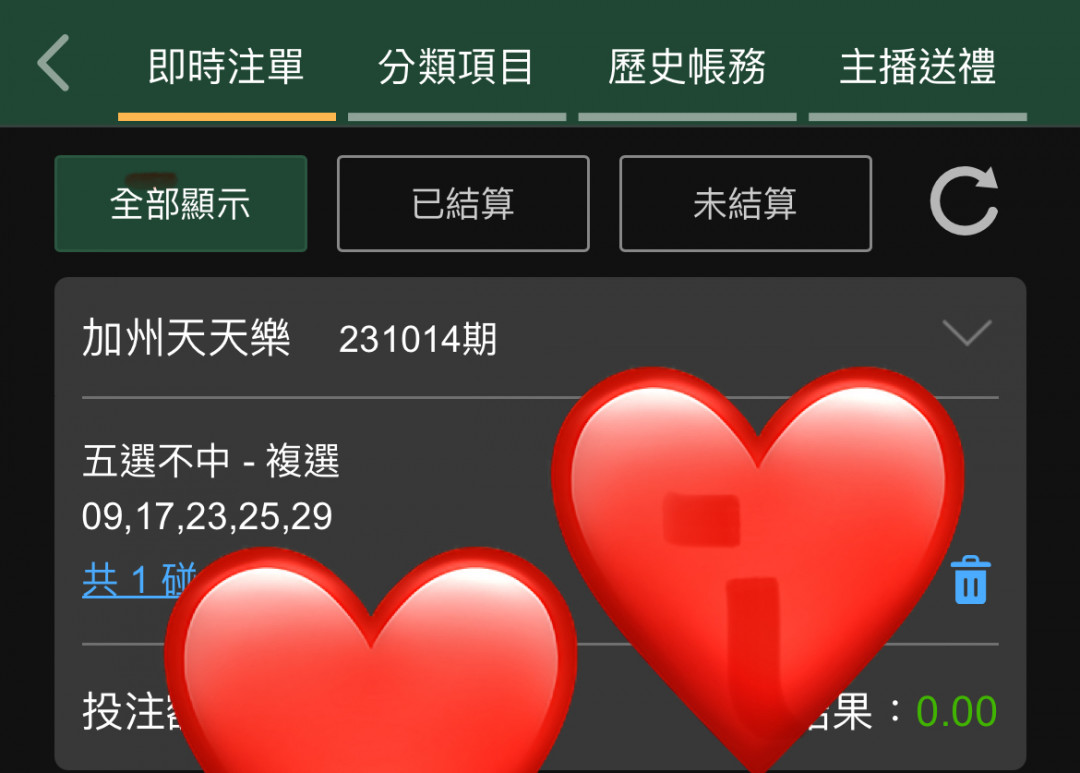Open the 共 1 碰 link

[140, 580]
